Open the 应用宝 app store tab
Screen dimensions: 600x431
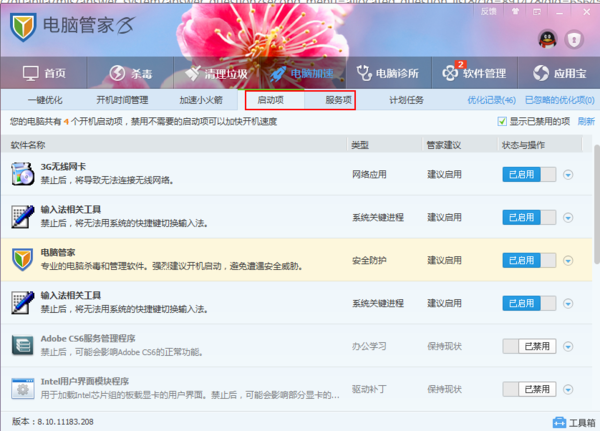[559, 73]
